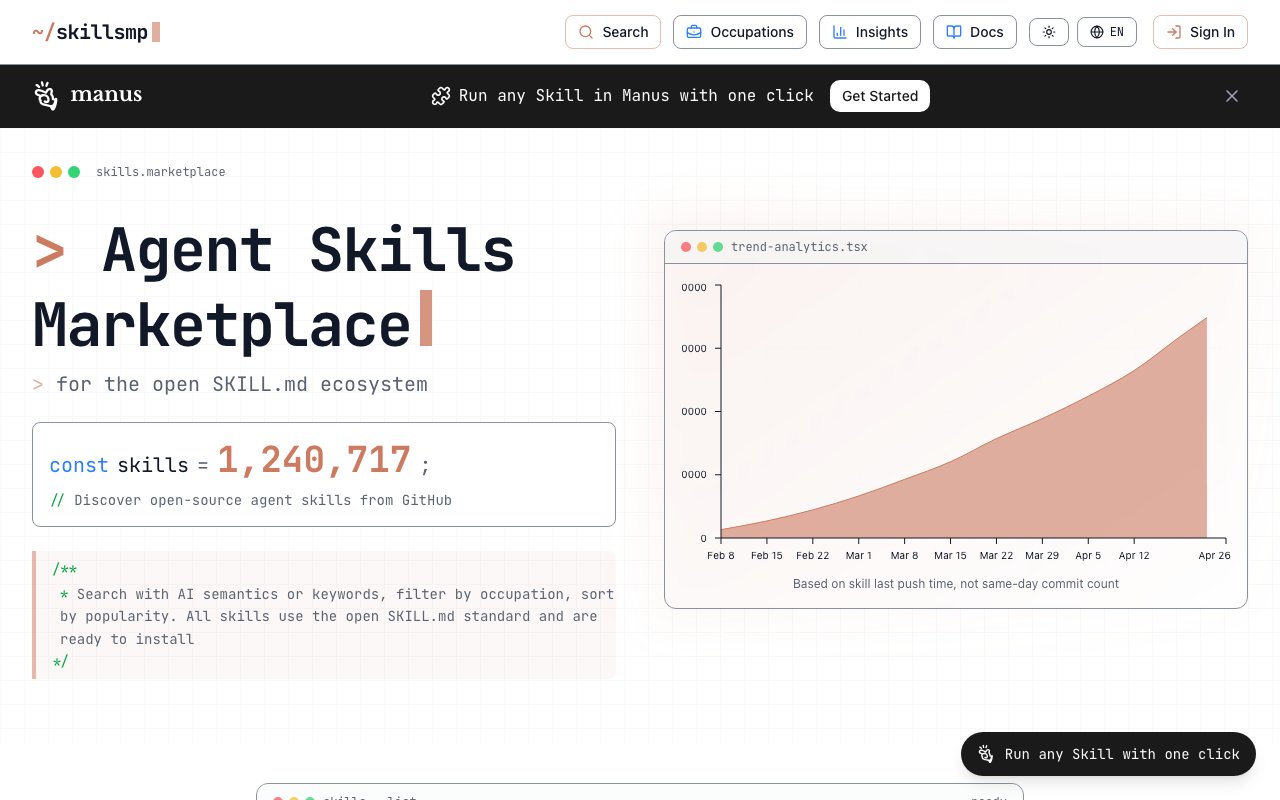Click the "Agent Skills Marketplace" heading
1280x800 pixels.
274,287
